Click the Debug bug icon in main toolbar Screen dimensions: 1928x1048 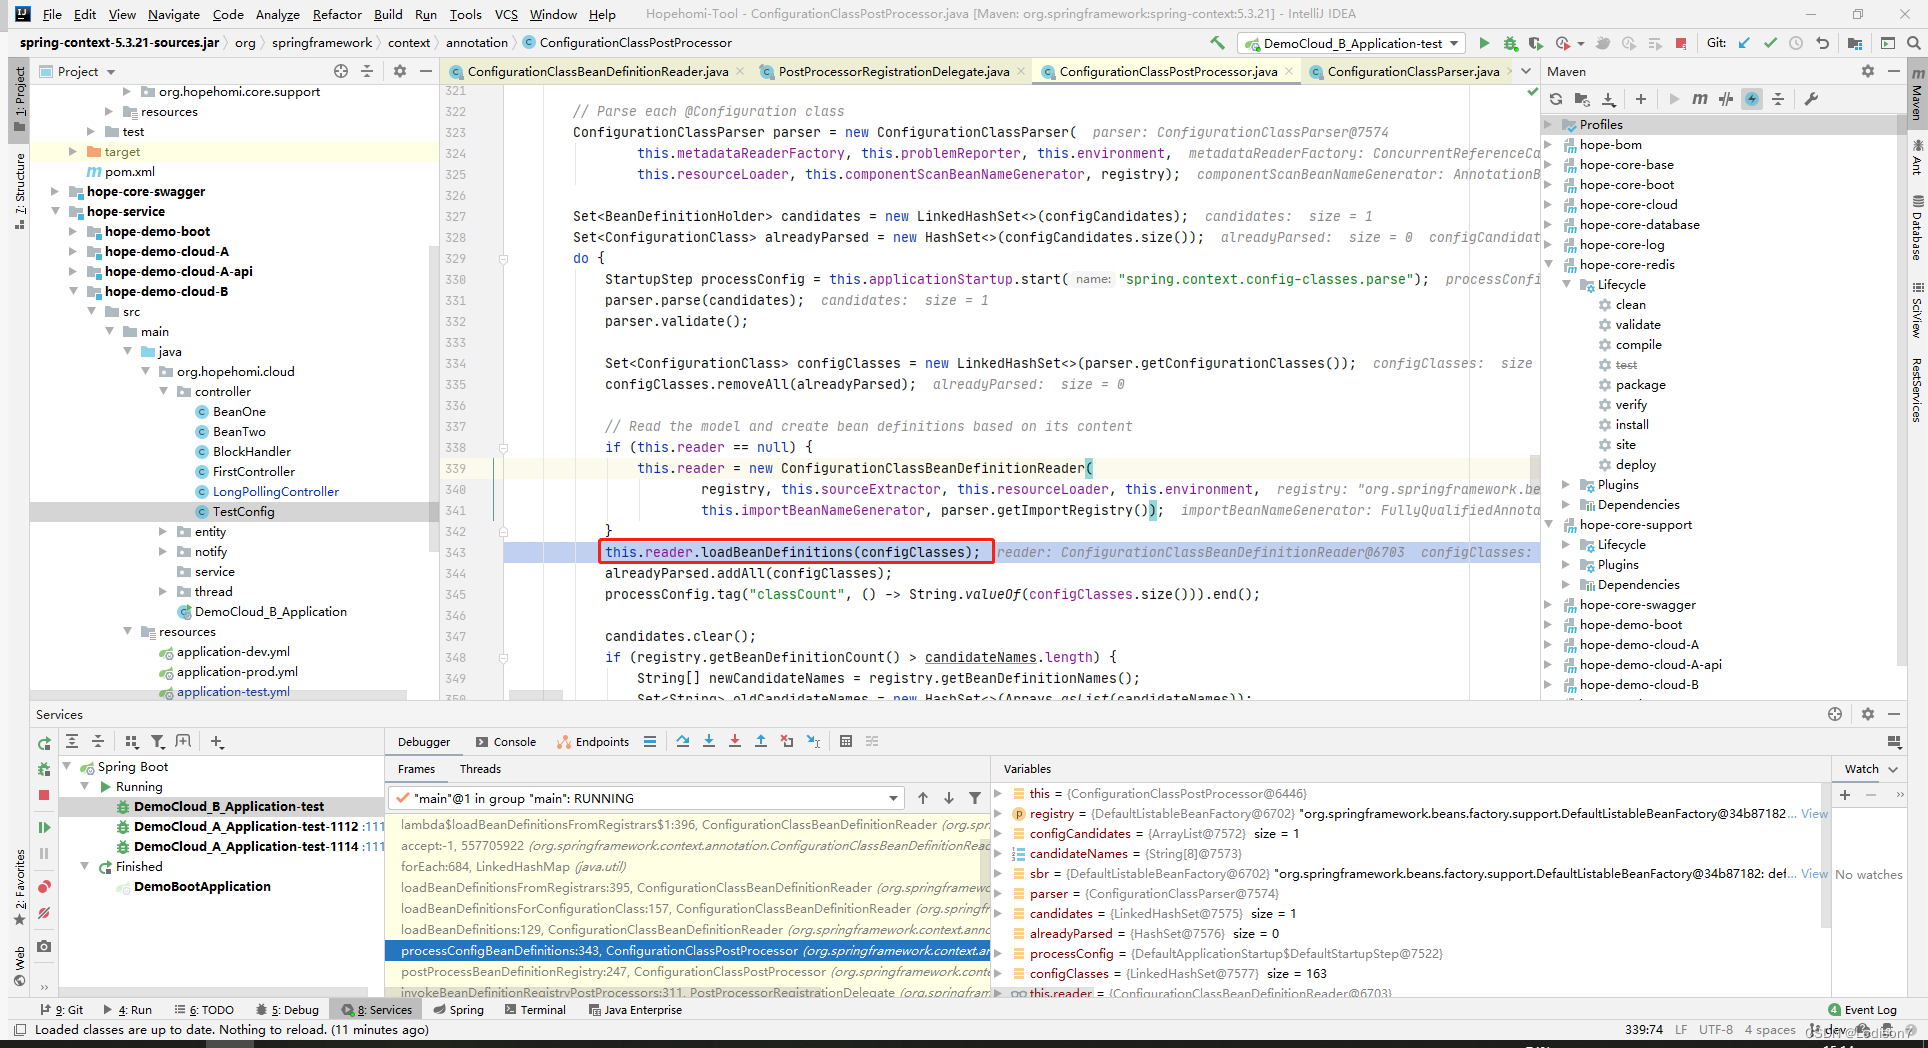1510,43
